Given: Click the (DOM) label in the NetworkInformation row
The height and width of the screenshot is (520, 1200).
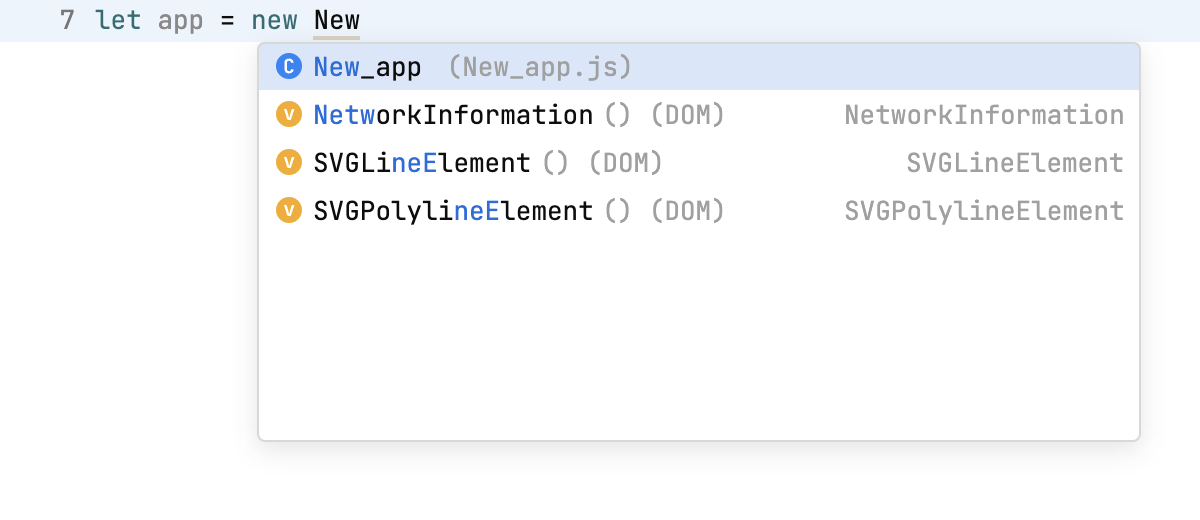Looking at the screenshot, I should [687, 115].
